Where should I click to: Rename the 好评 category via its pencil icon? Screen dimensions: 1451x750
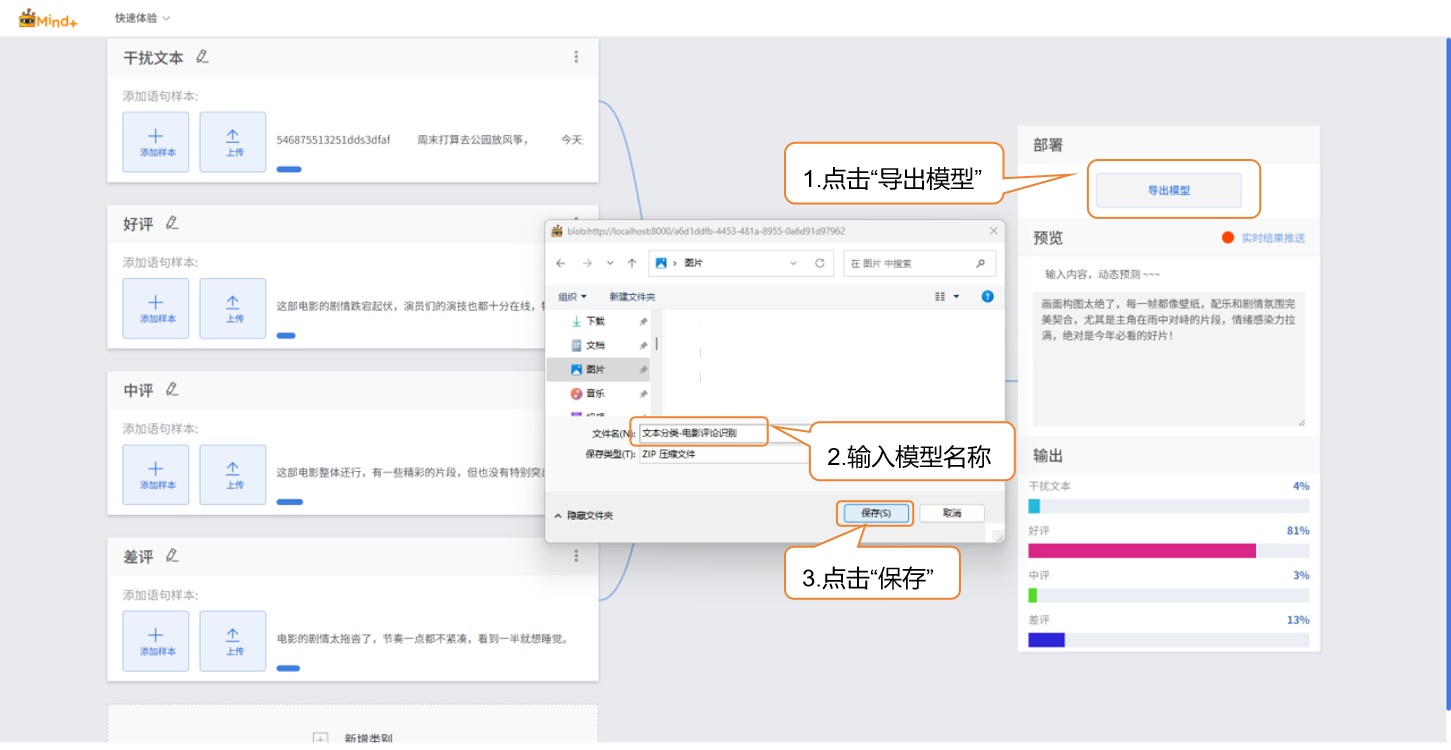(x=172, y=223)
